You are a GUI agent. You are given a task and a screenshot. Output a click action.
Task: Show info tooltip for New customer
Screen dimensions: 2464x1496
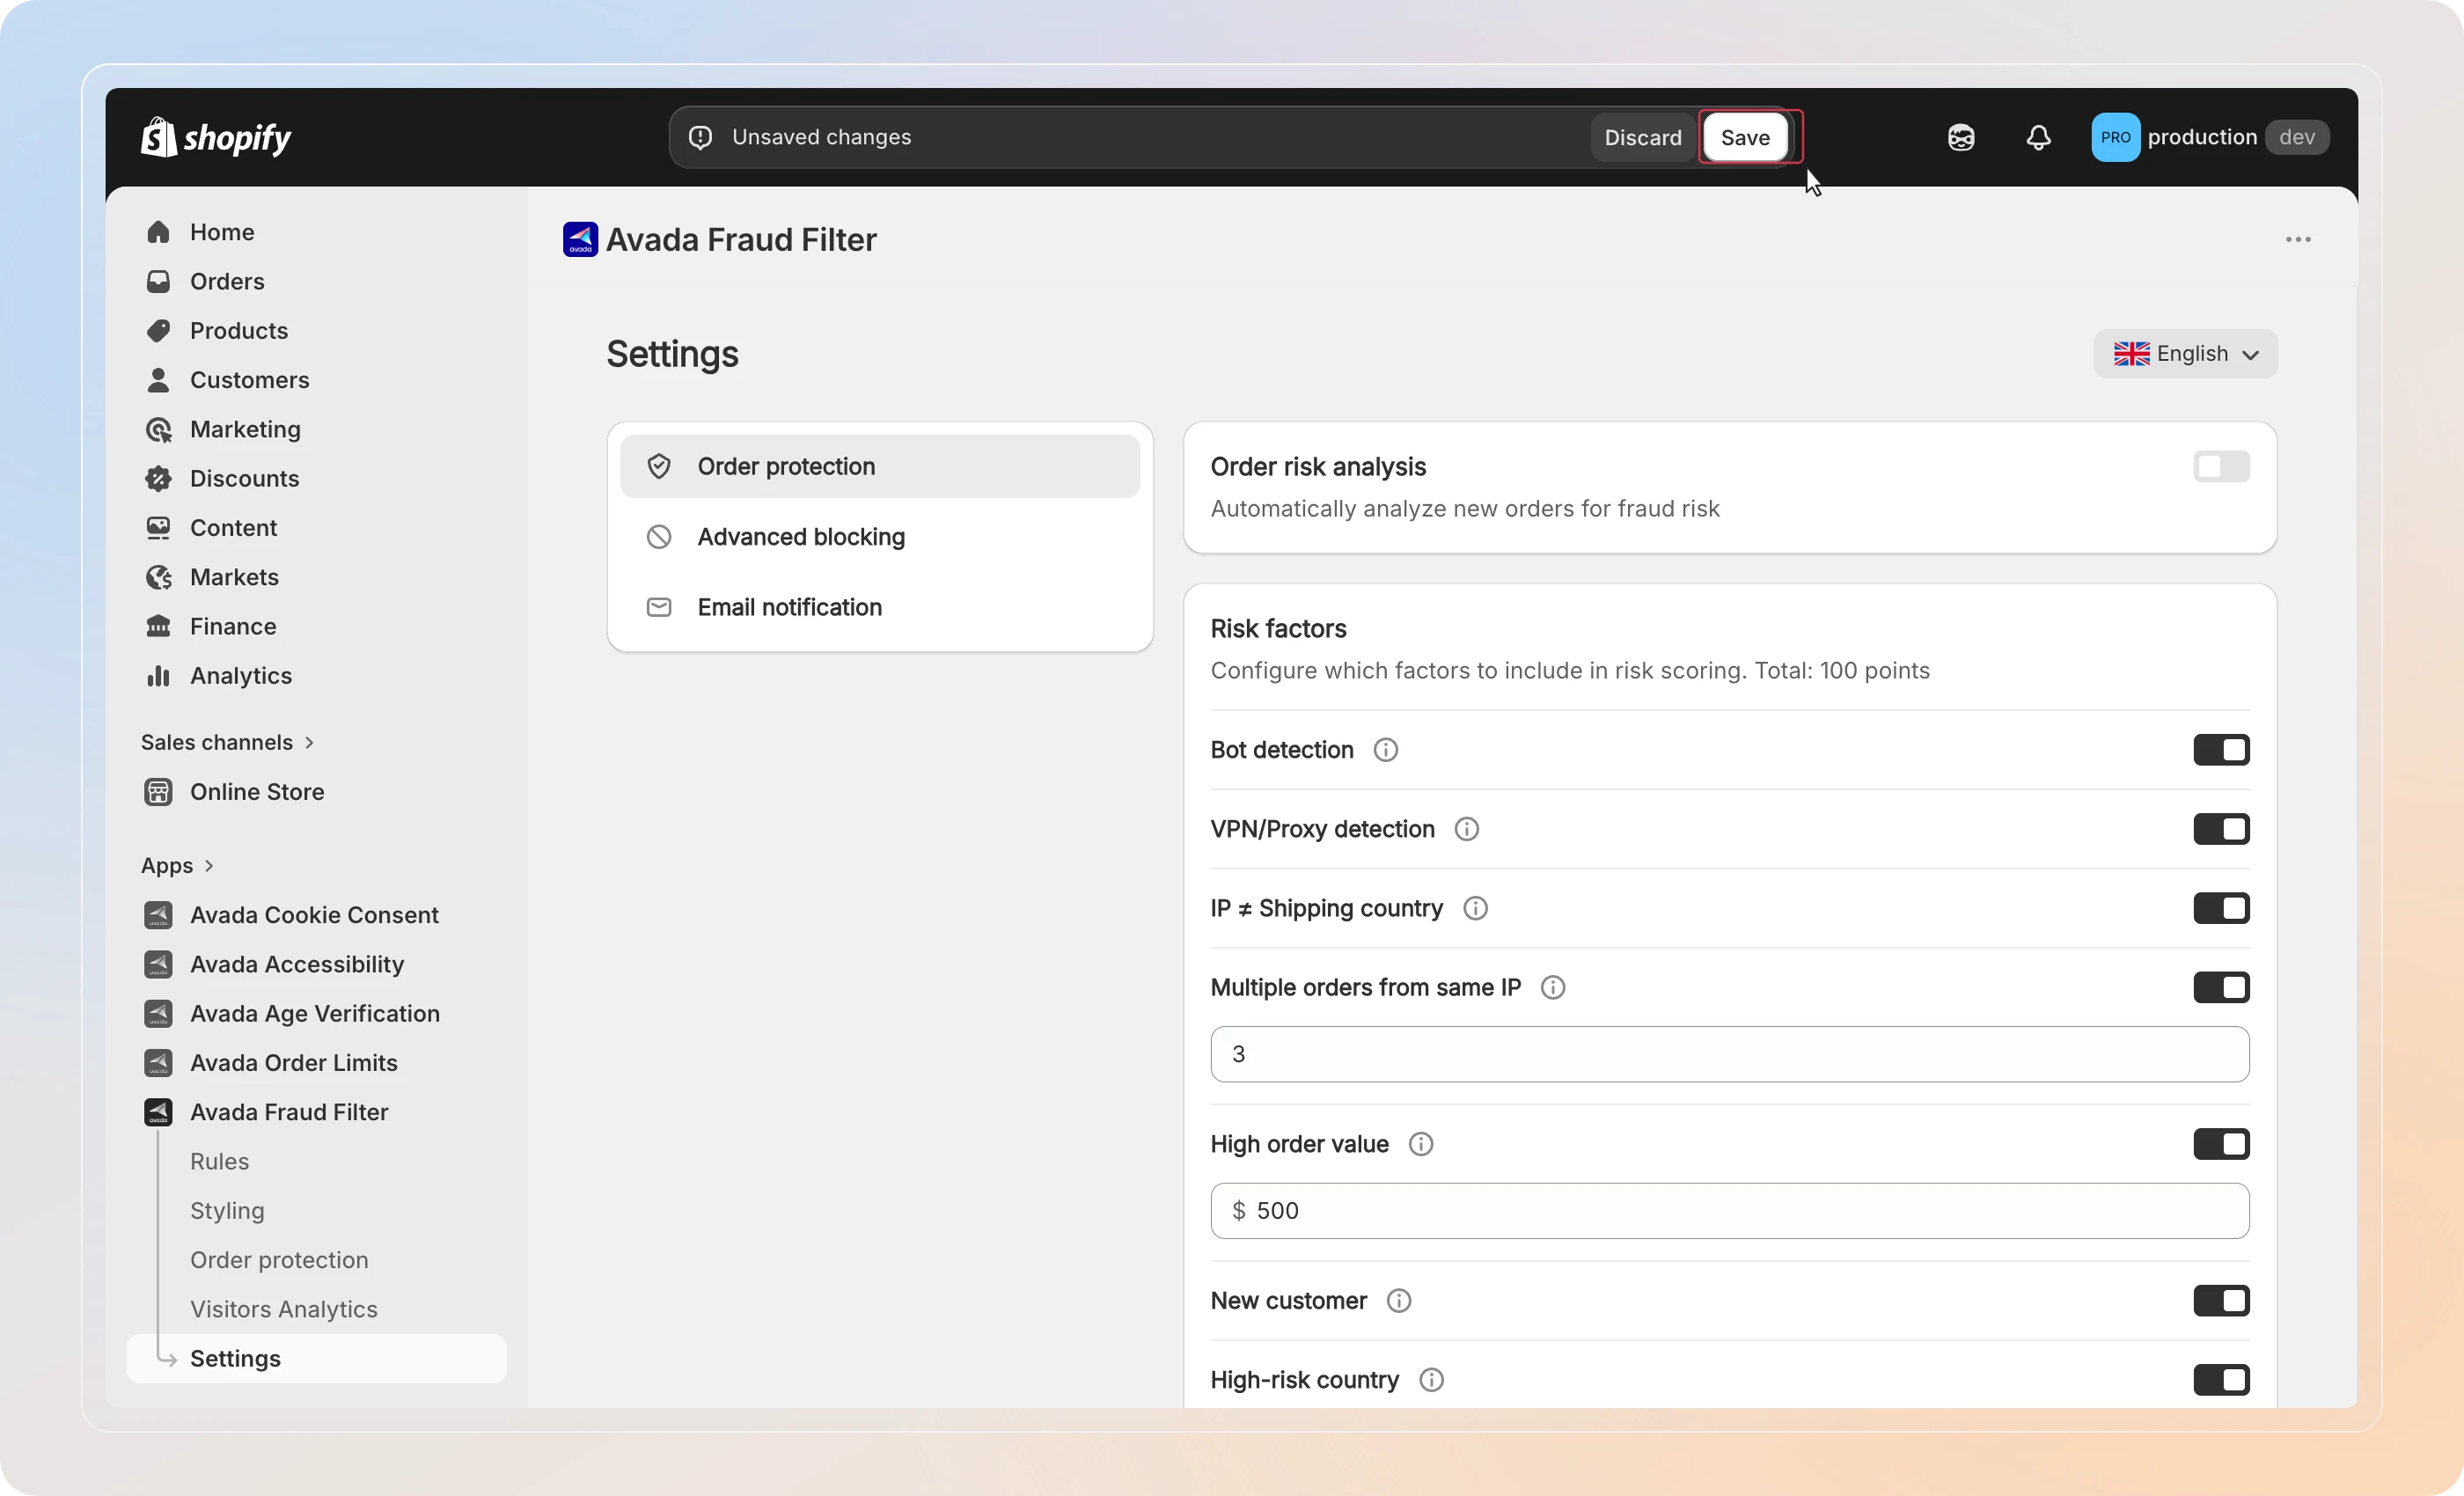[x=1398, y=1301]
